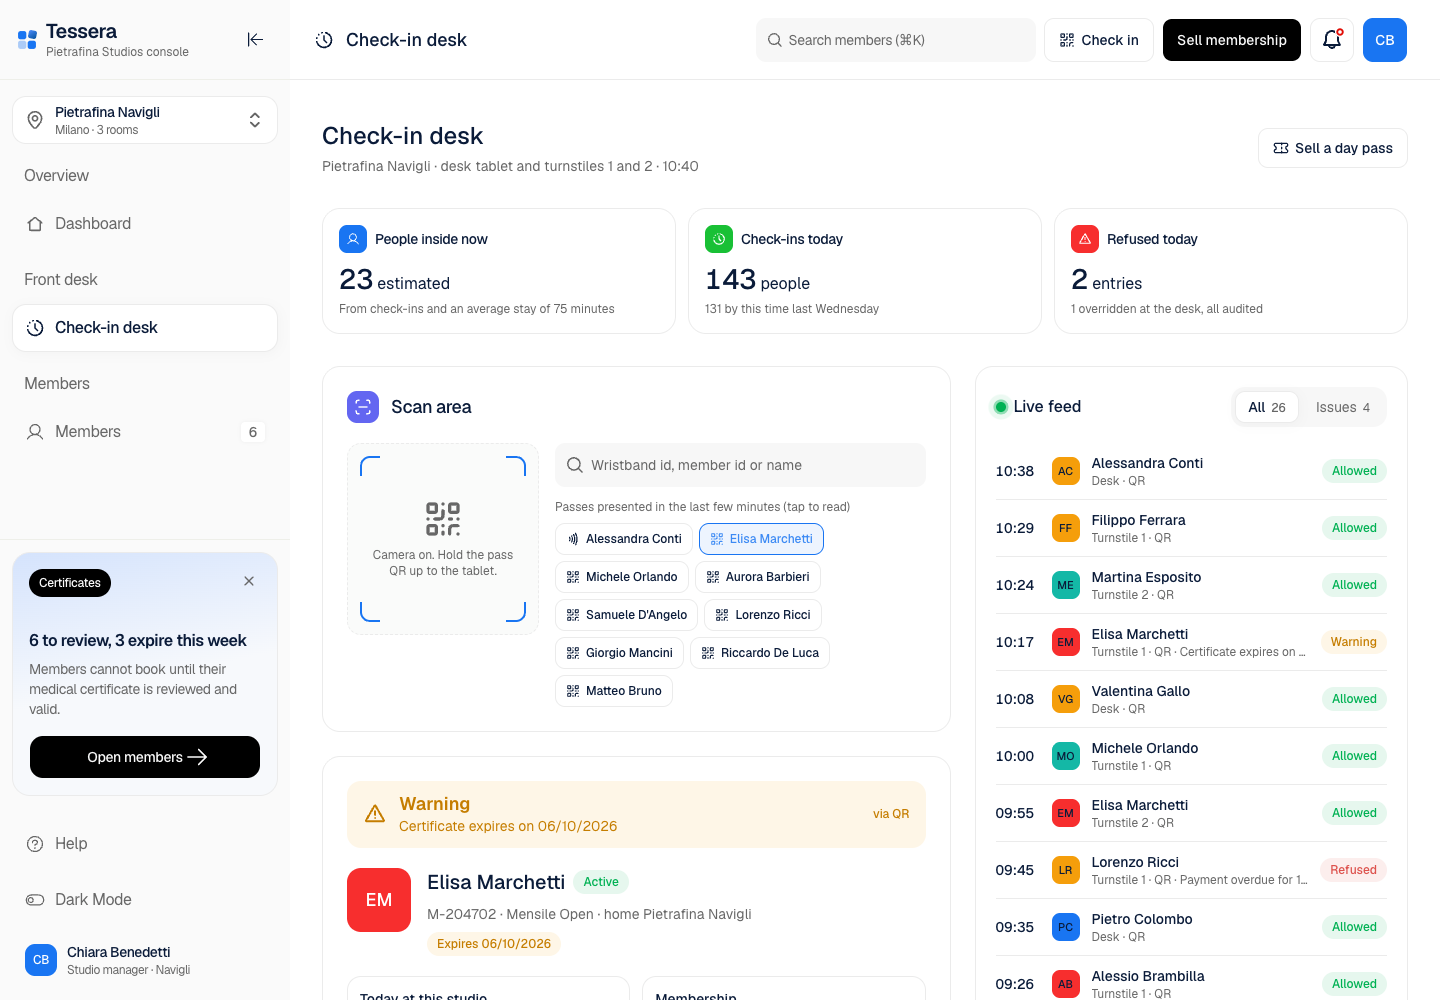The width and height of the screenshot is (1440, 1000).
Task: Click the warning triangle icon in the banner
Action: [x=375, y=814]
